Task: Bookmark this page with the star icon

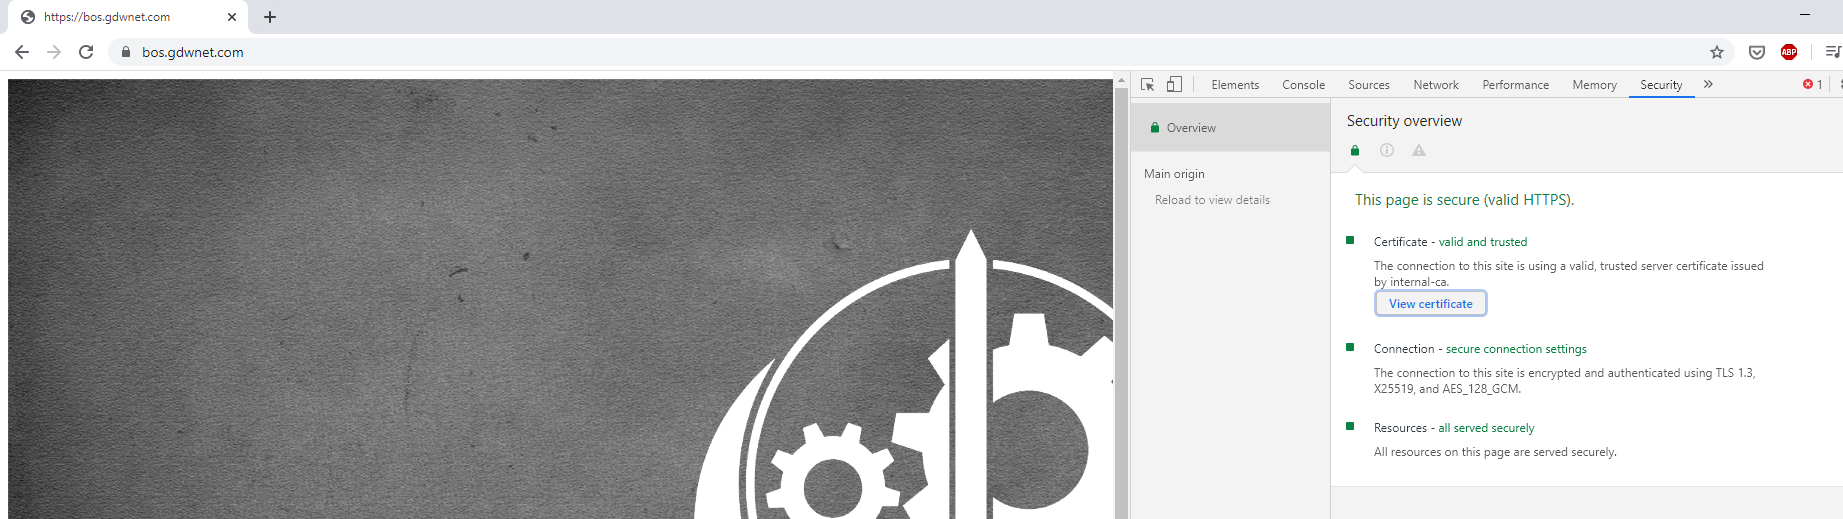Action: (x=1717, y=52)
